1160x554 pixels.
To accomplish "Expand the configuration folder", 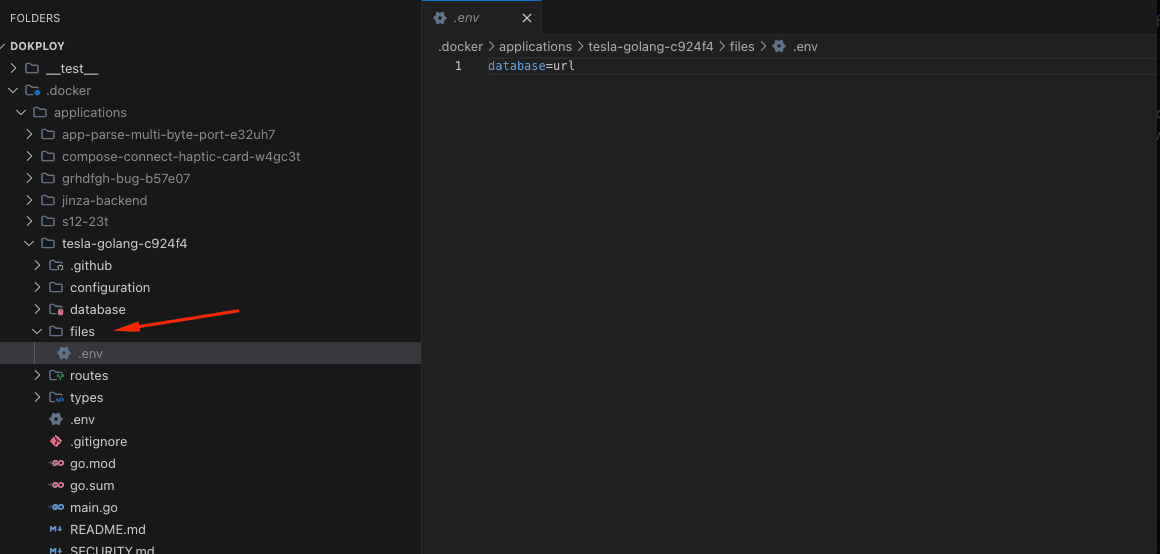I will tap(38, 288).
